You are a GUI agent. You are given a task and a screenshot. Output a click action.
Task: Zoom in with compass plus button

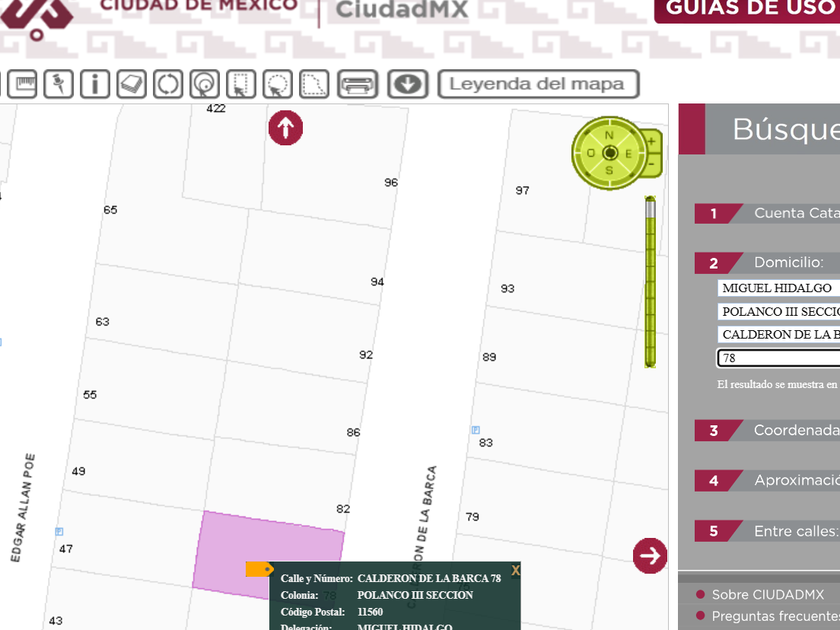(651, 142)
